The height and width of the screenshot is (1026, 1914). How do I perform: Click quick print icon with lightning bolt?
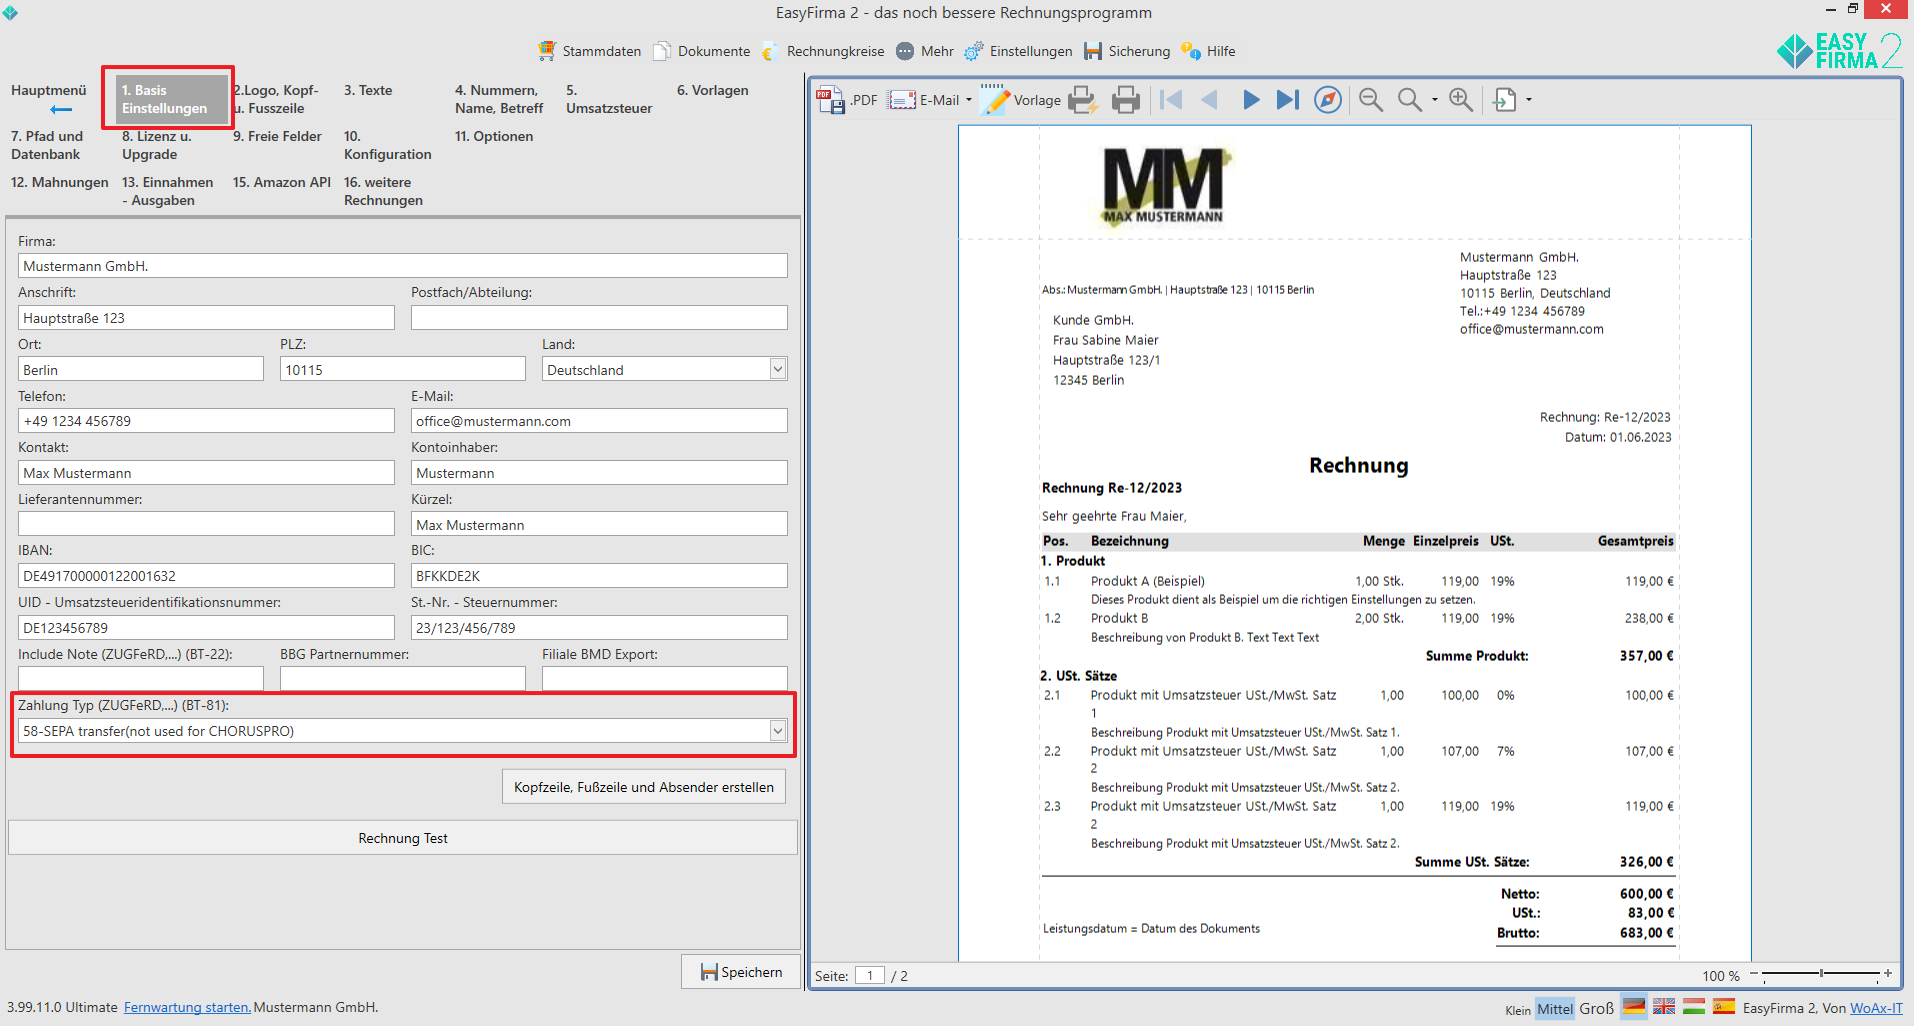click(1082, 100)
